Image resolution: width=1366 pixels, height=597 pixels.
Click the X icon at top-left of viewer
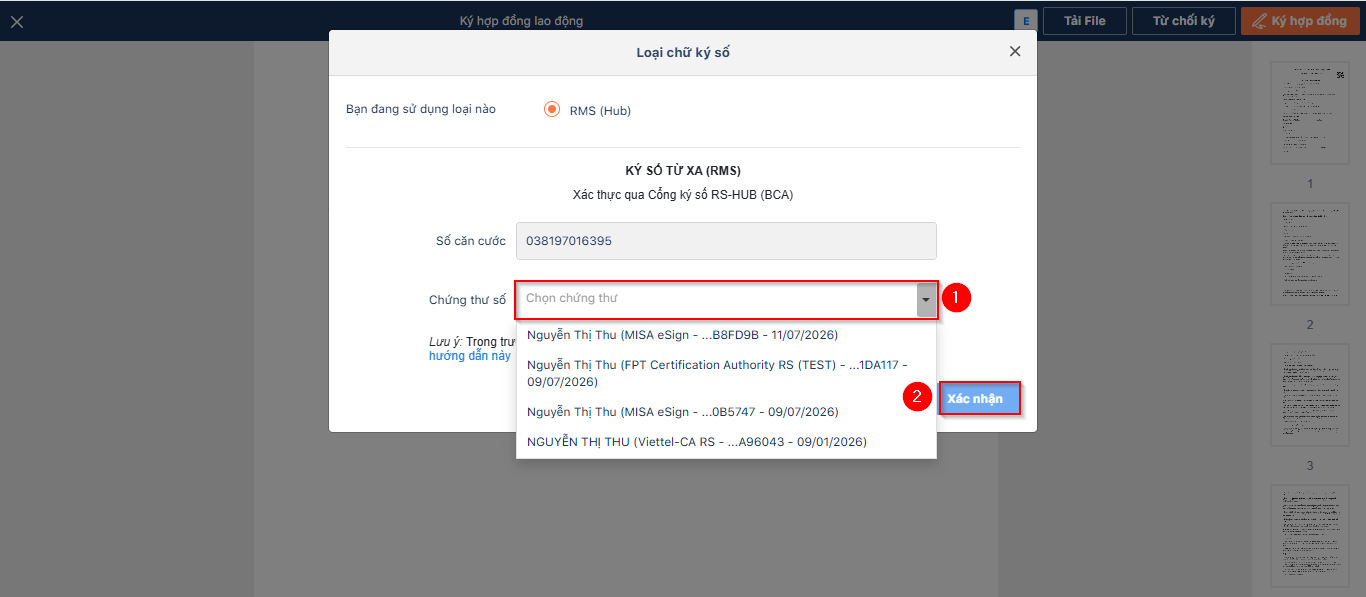coord(17,21)
